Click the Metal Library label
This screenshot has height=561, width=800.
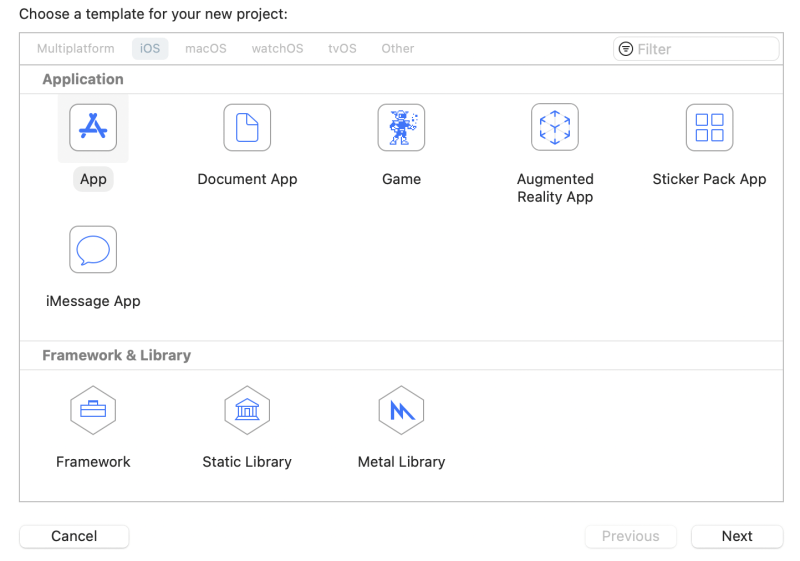tap(401, 462)
